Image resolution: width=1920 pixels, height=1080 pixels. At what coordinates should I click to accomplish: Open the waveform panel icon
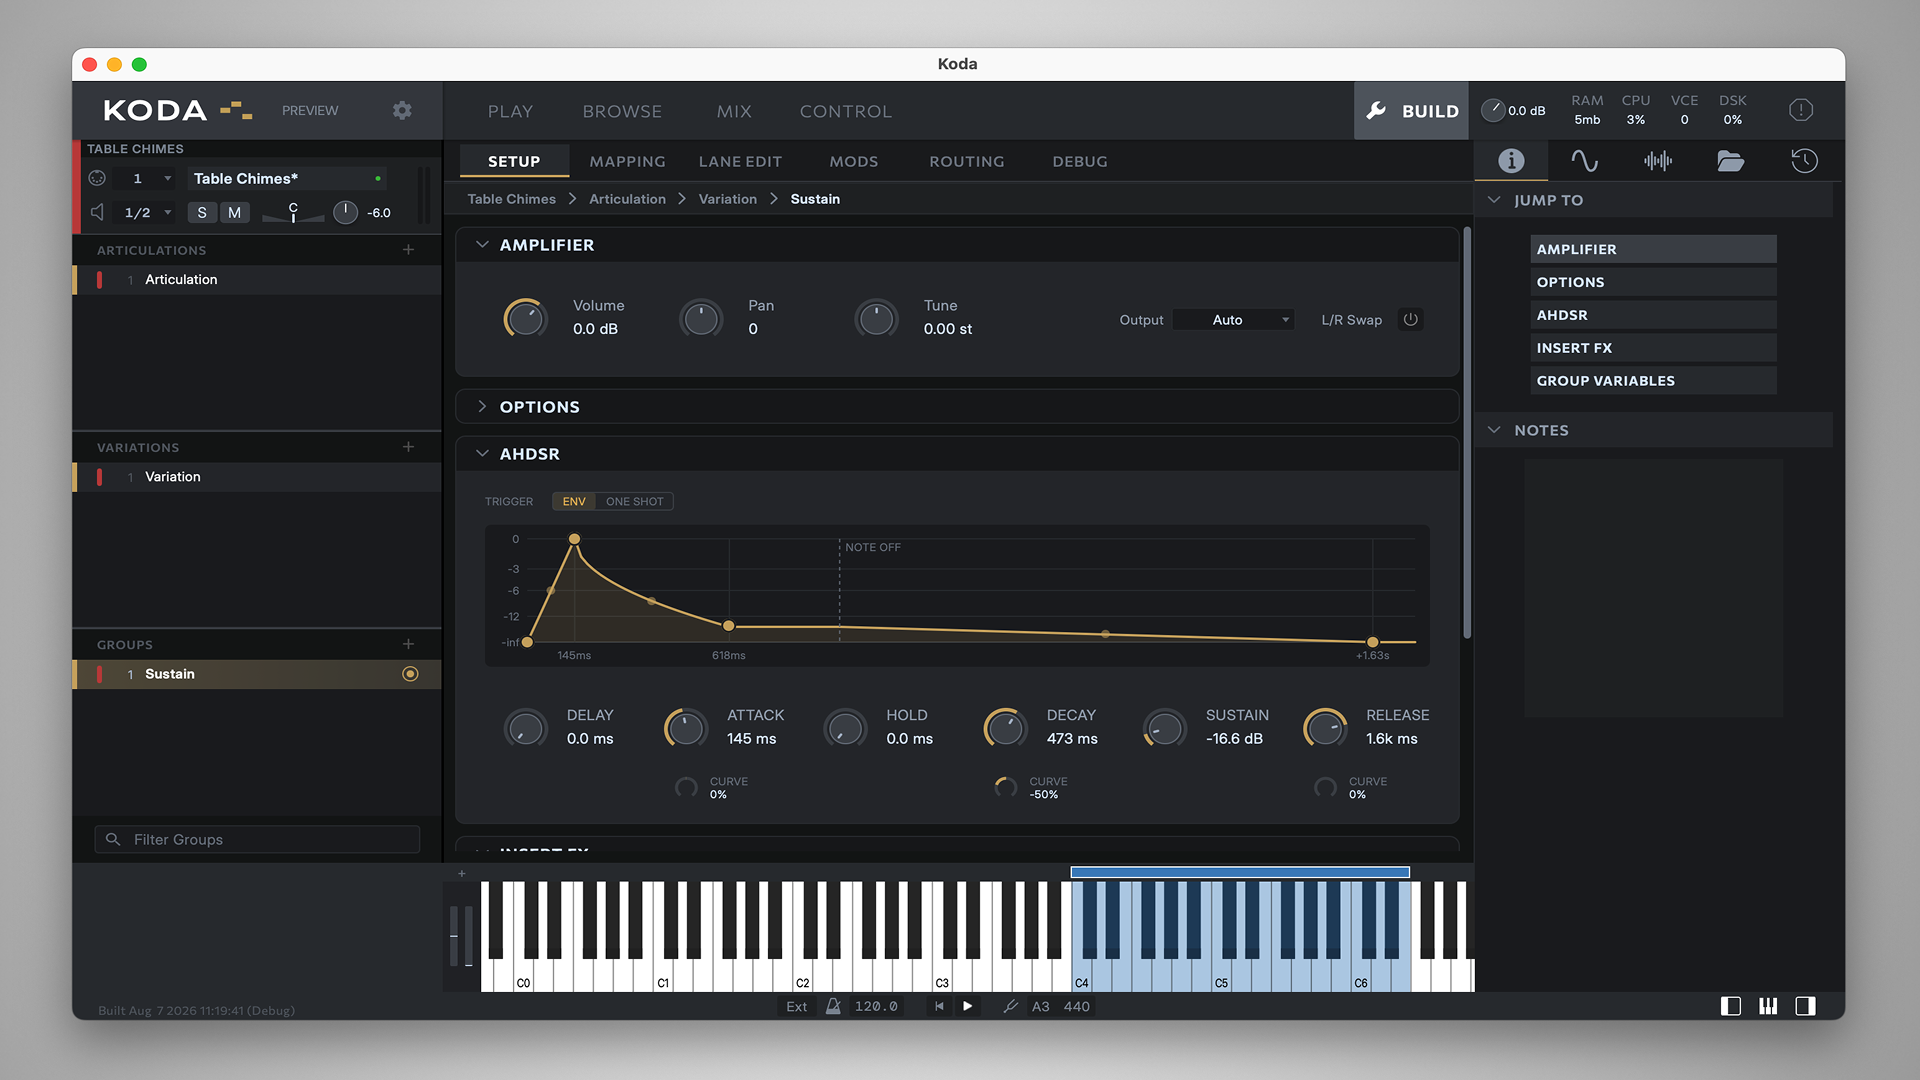coord(1658,161)
